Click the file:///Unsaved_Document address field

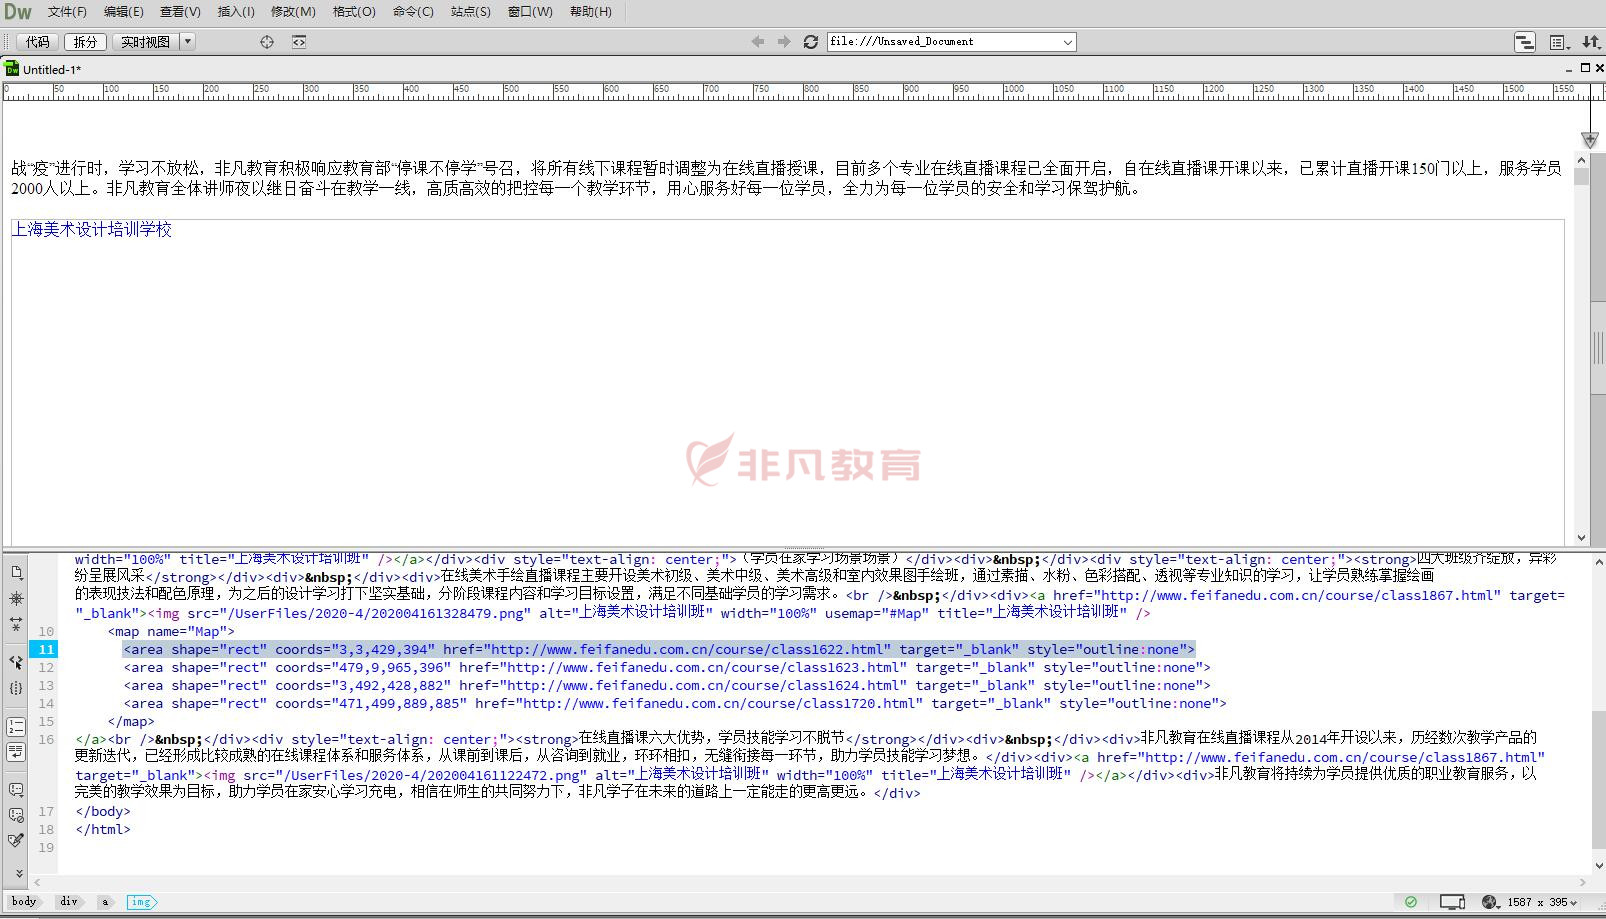tap(943, 42)
